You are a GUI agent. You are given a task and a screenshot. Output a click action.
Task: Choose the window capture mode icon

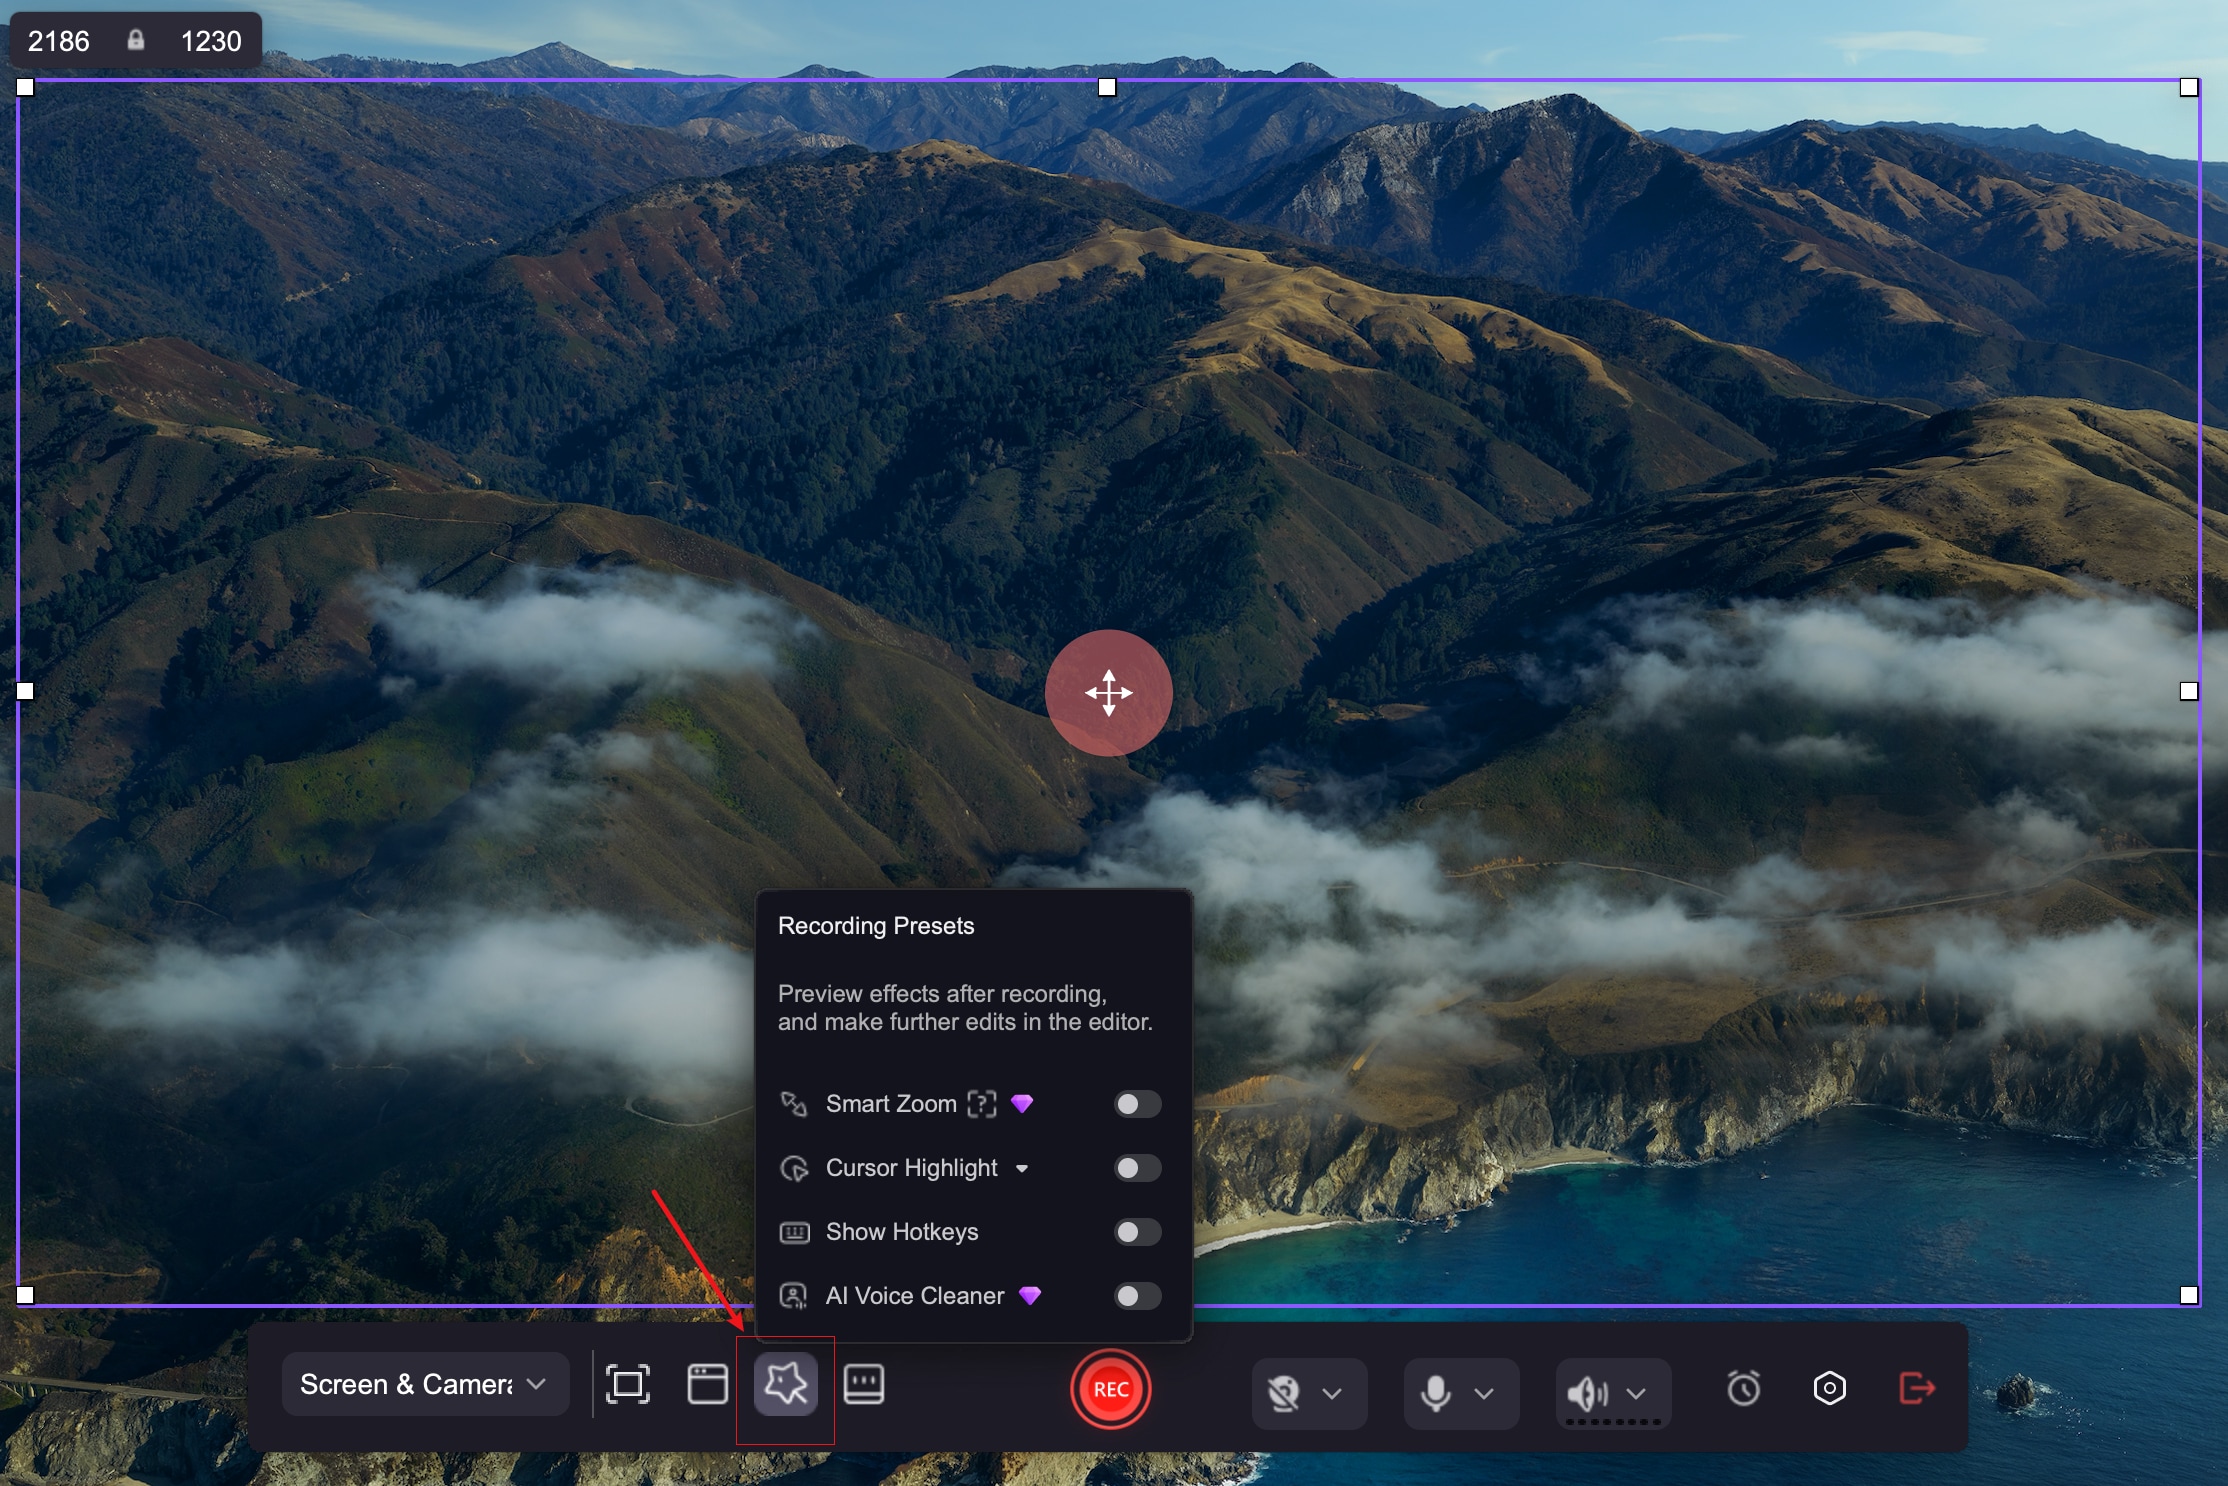[x=707, y=1385]
